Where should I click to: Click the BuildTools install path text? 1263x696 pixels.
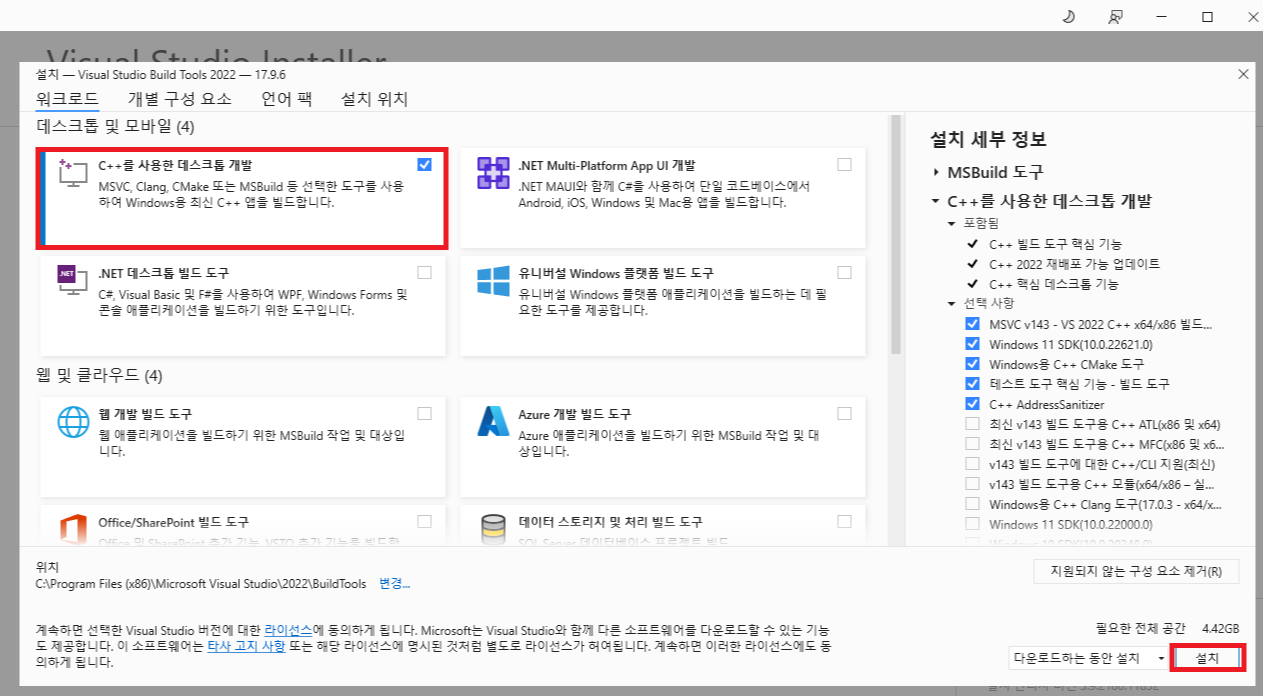[200, 583]
